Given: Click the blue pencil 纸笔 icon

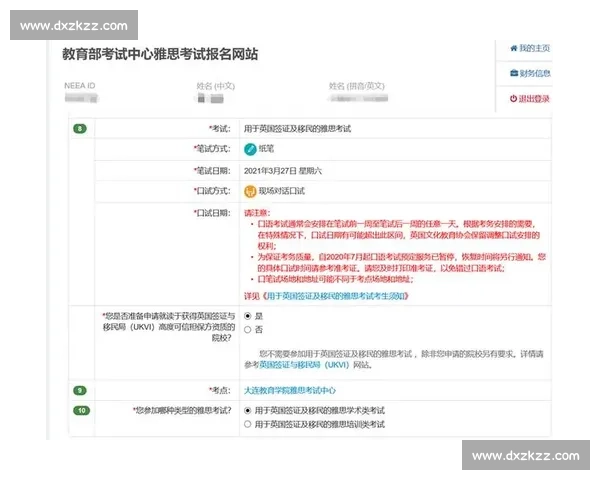Looking at the screenshot, I should 250,149.
